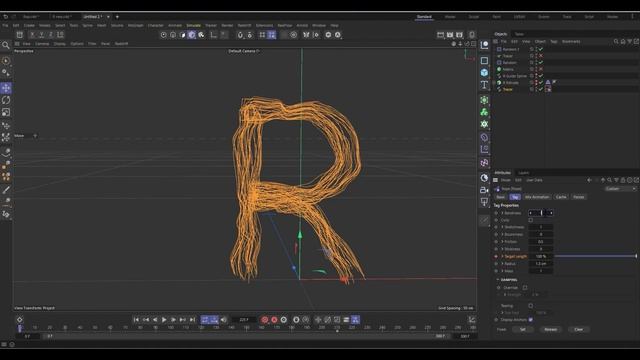Image resolution: width=640 pixels, height=360 pixels.
Task: Click the Radius value field
Action: click(x=541, y=264)
